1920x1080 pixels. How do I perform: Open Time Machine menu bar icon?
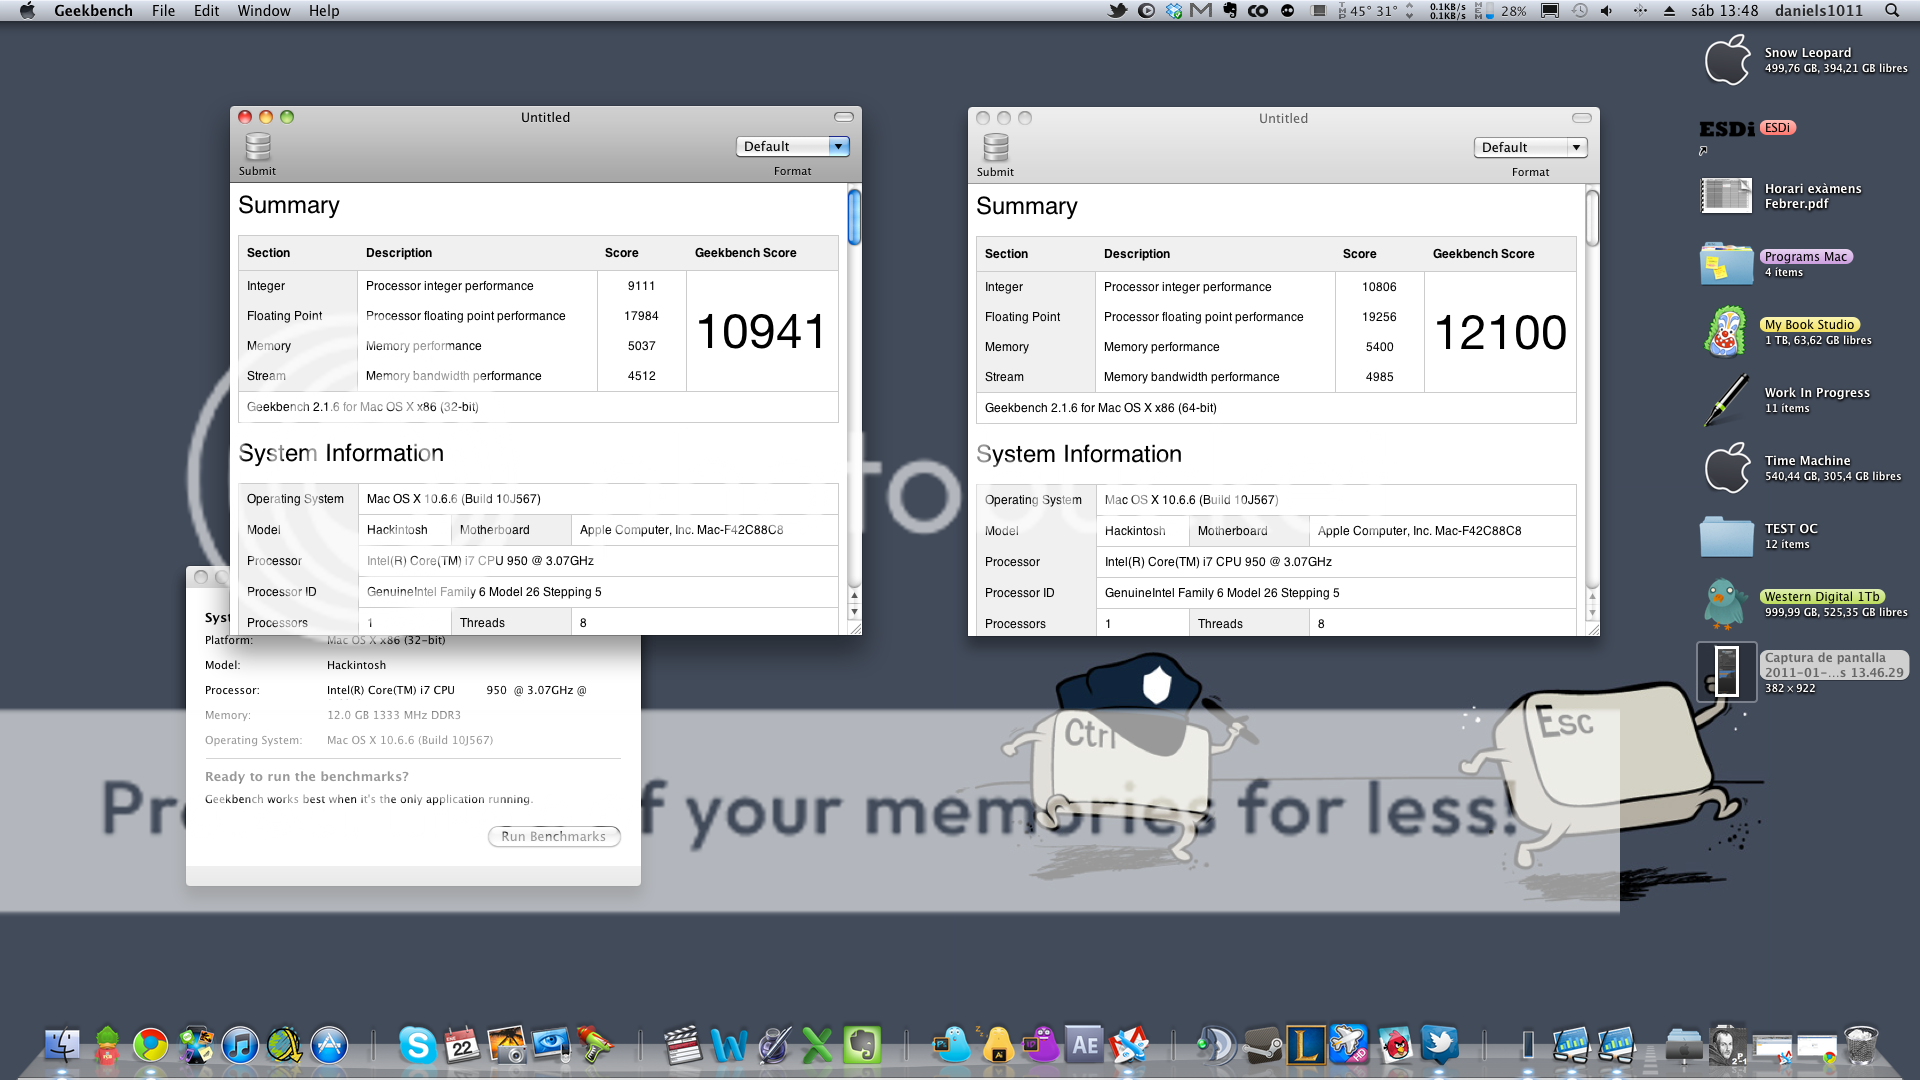(1579, 10)
